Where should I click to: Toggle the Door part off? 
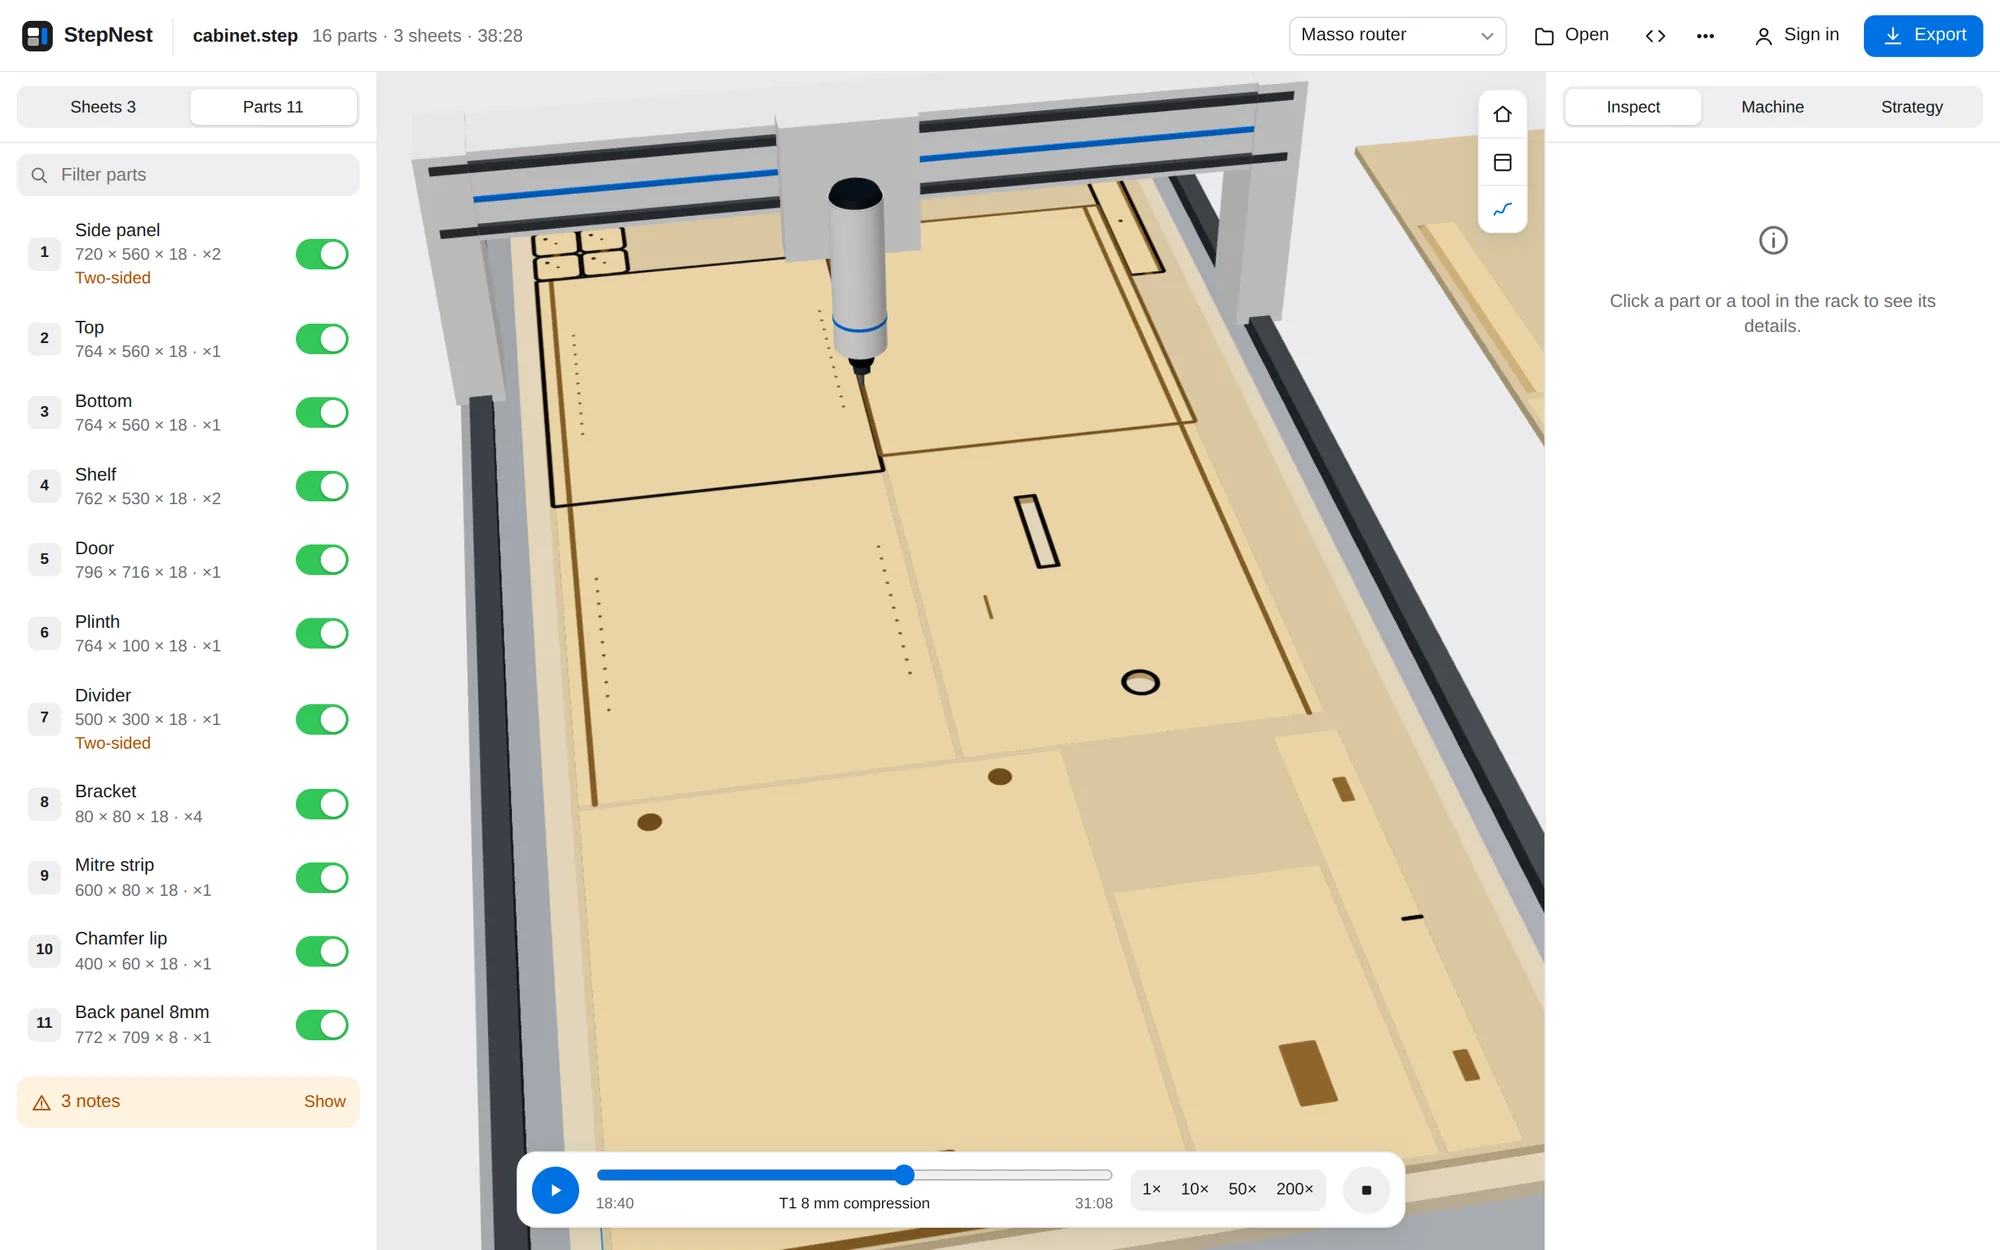point(322,559)
